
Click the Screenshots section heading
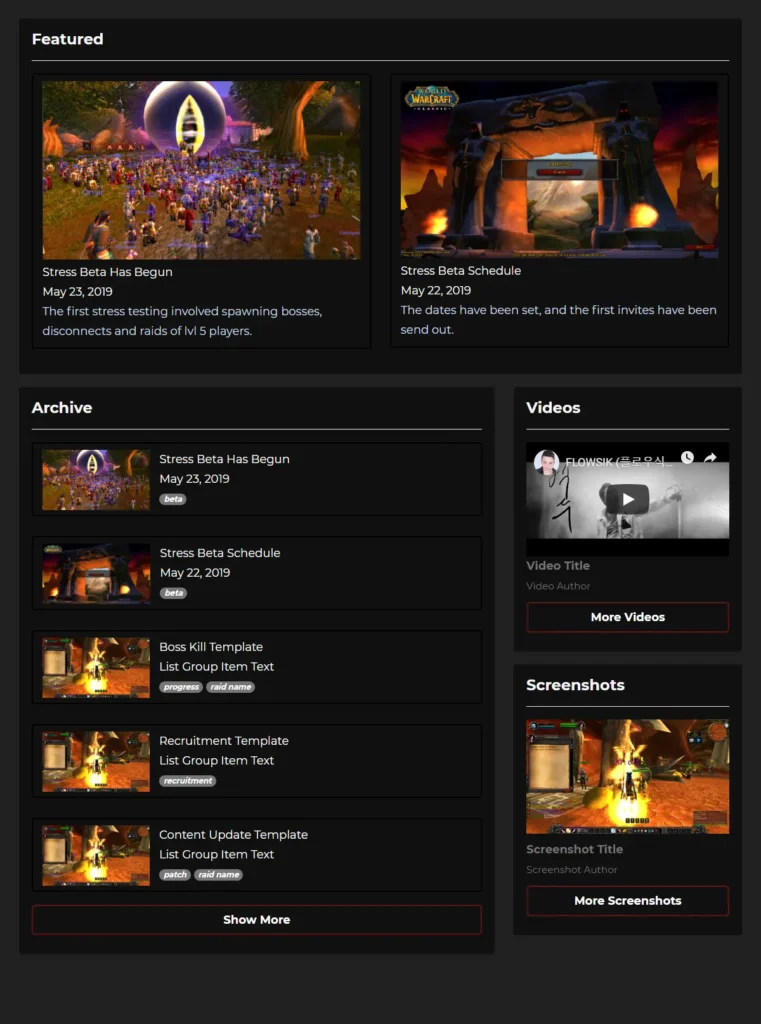point(575,685)
